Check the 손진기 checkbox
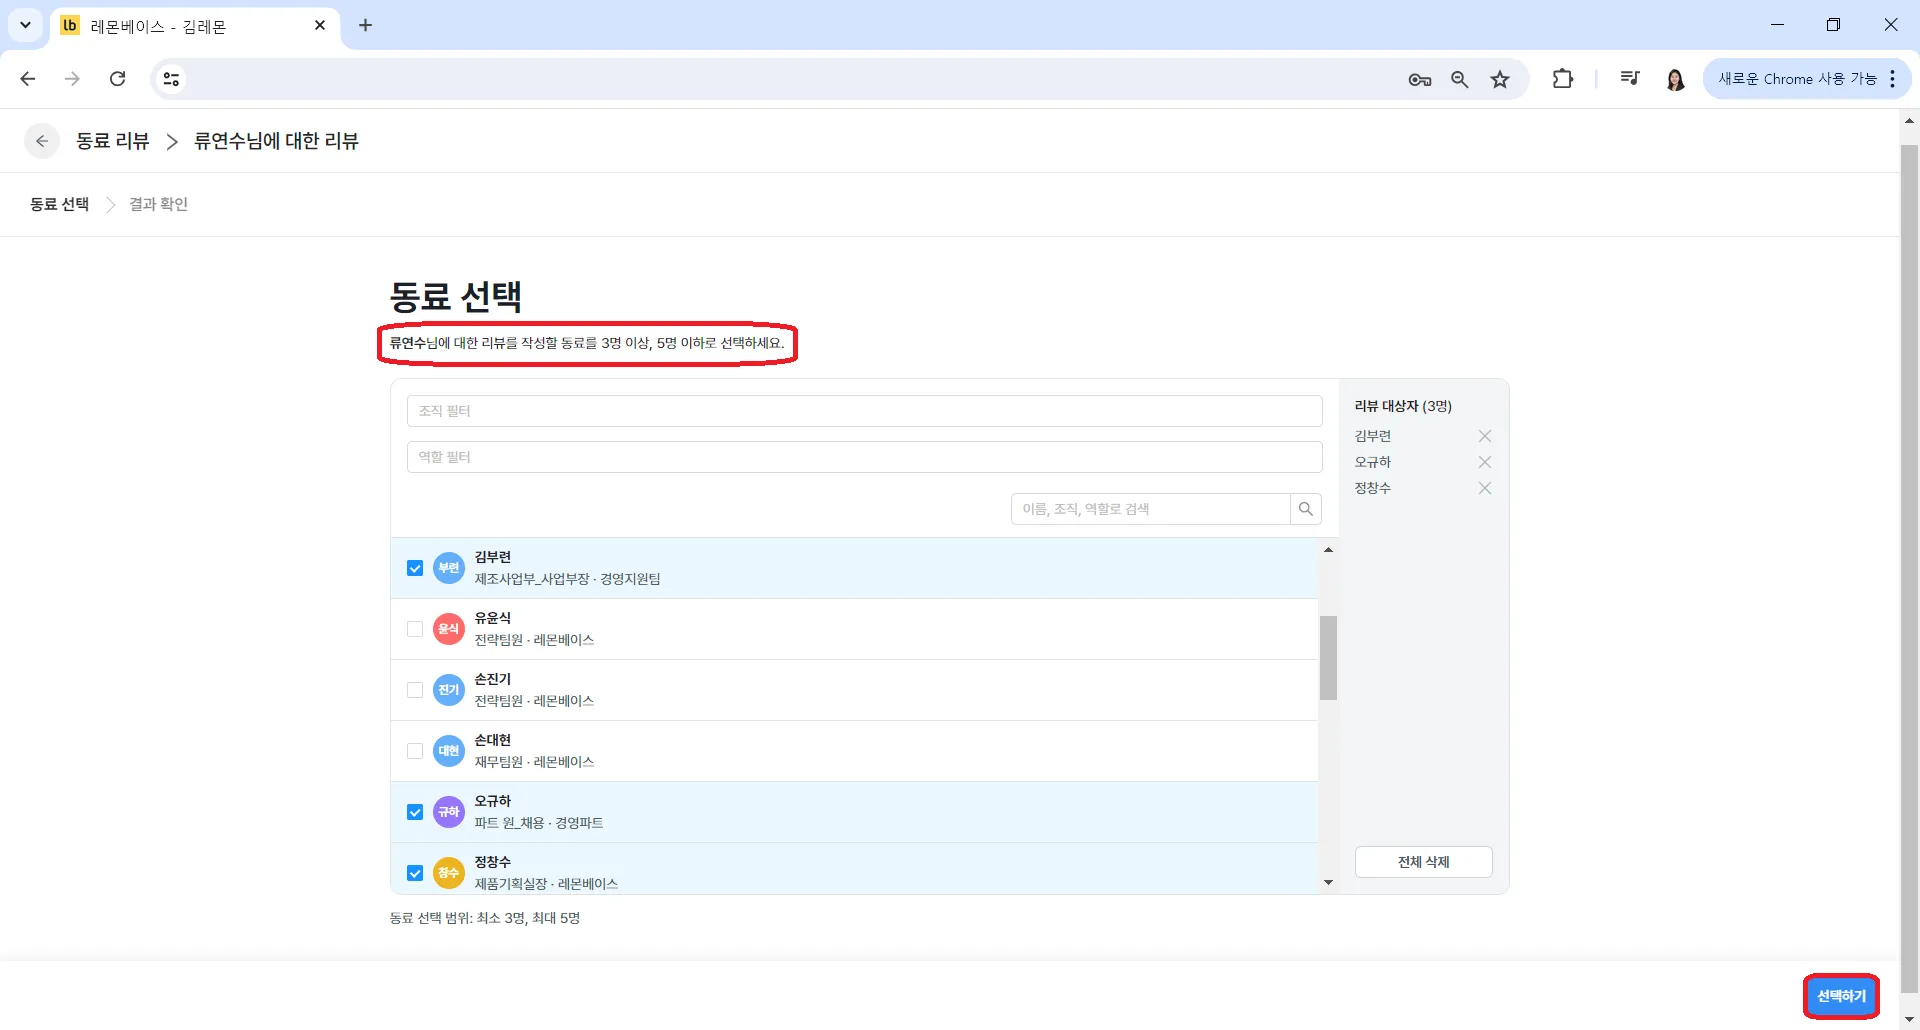The image size is (1920, 1030). click(415, 690)
